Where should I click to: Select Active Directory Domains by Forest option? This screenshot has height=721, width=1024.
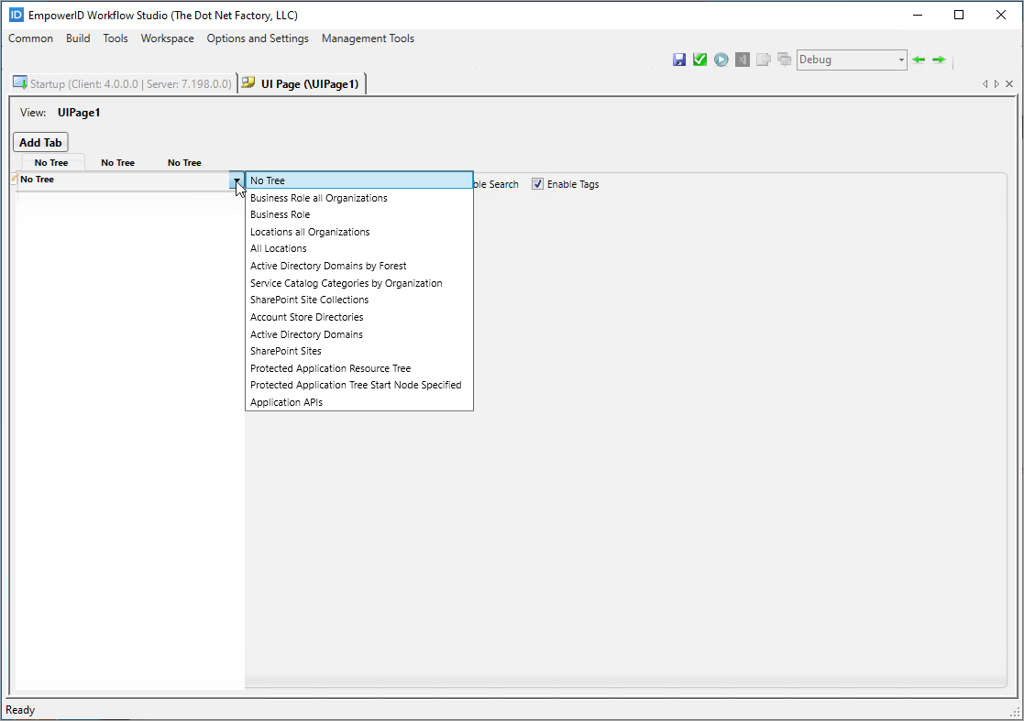pyautogui.click(x=328, y=266)
